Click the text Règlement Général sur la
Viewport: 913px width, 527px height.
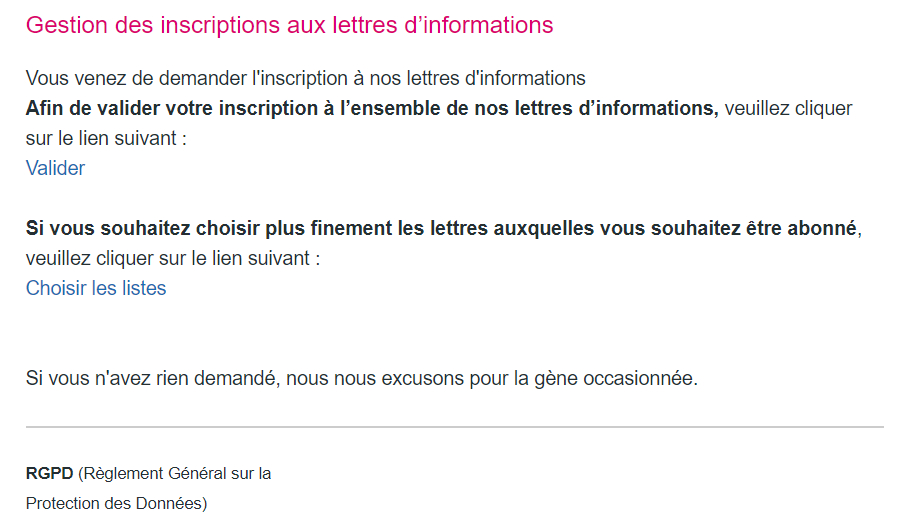coord(177,473)
